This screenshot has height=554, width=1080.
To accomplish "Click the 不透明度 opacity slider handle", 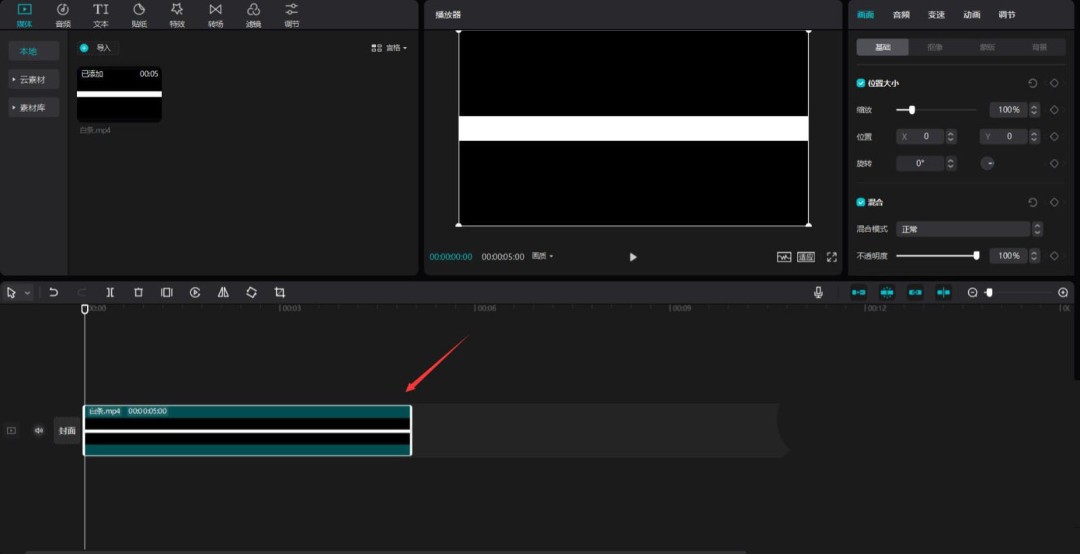I will [976, 256].
